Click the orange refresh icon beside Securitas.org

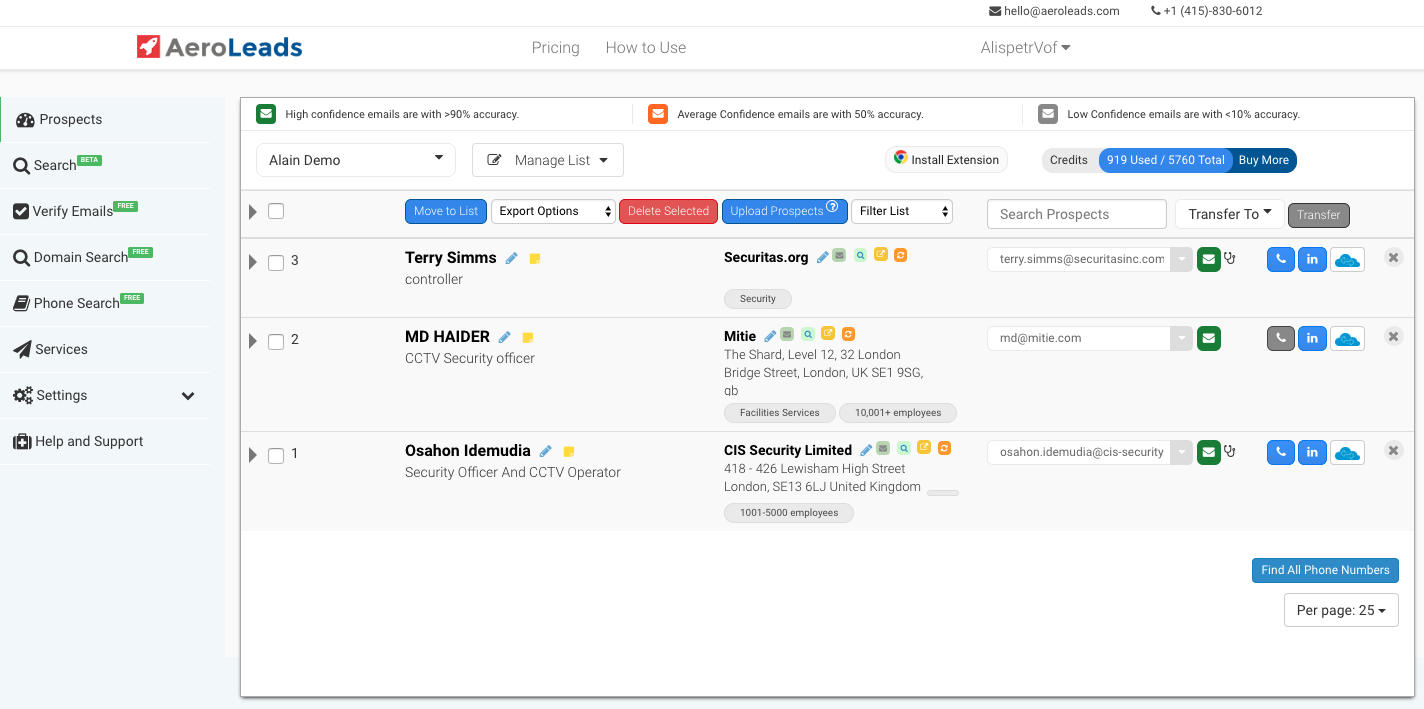900,255
